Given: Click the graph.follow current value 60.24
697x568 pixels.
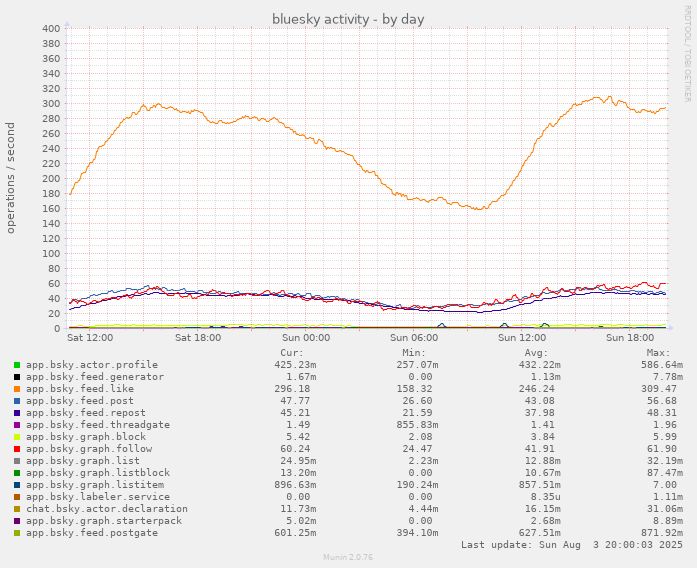Looking at the screenshot, I should coord(295,449).
